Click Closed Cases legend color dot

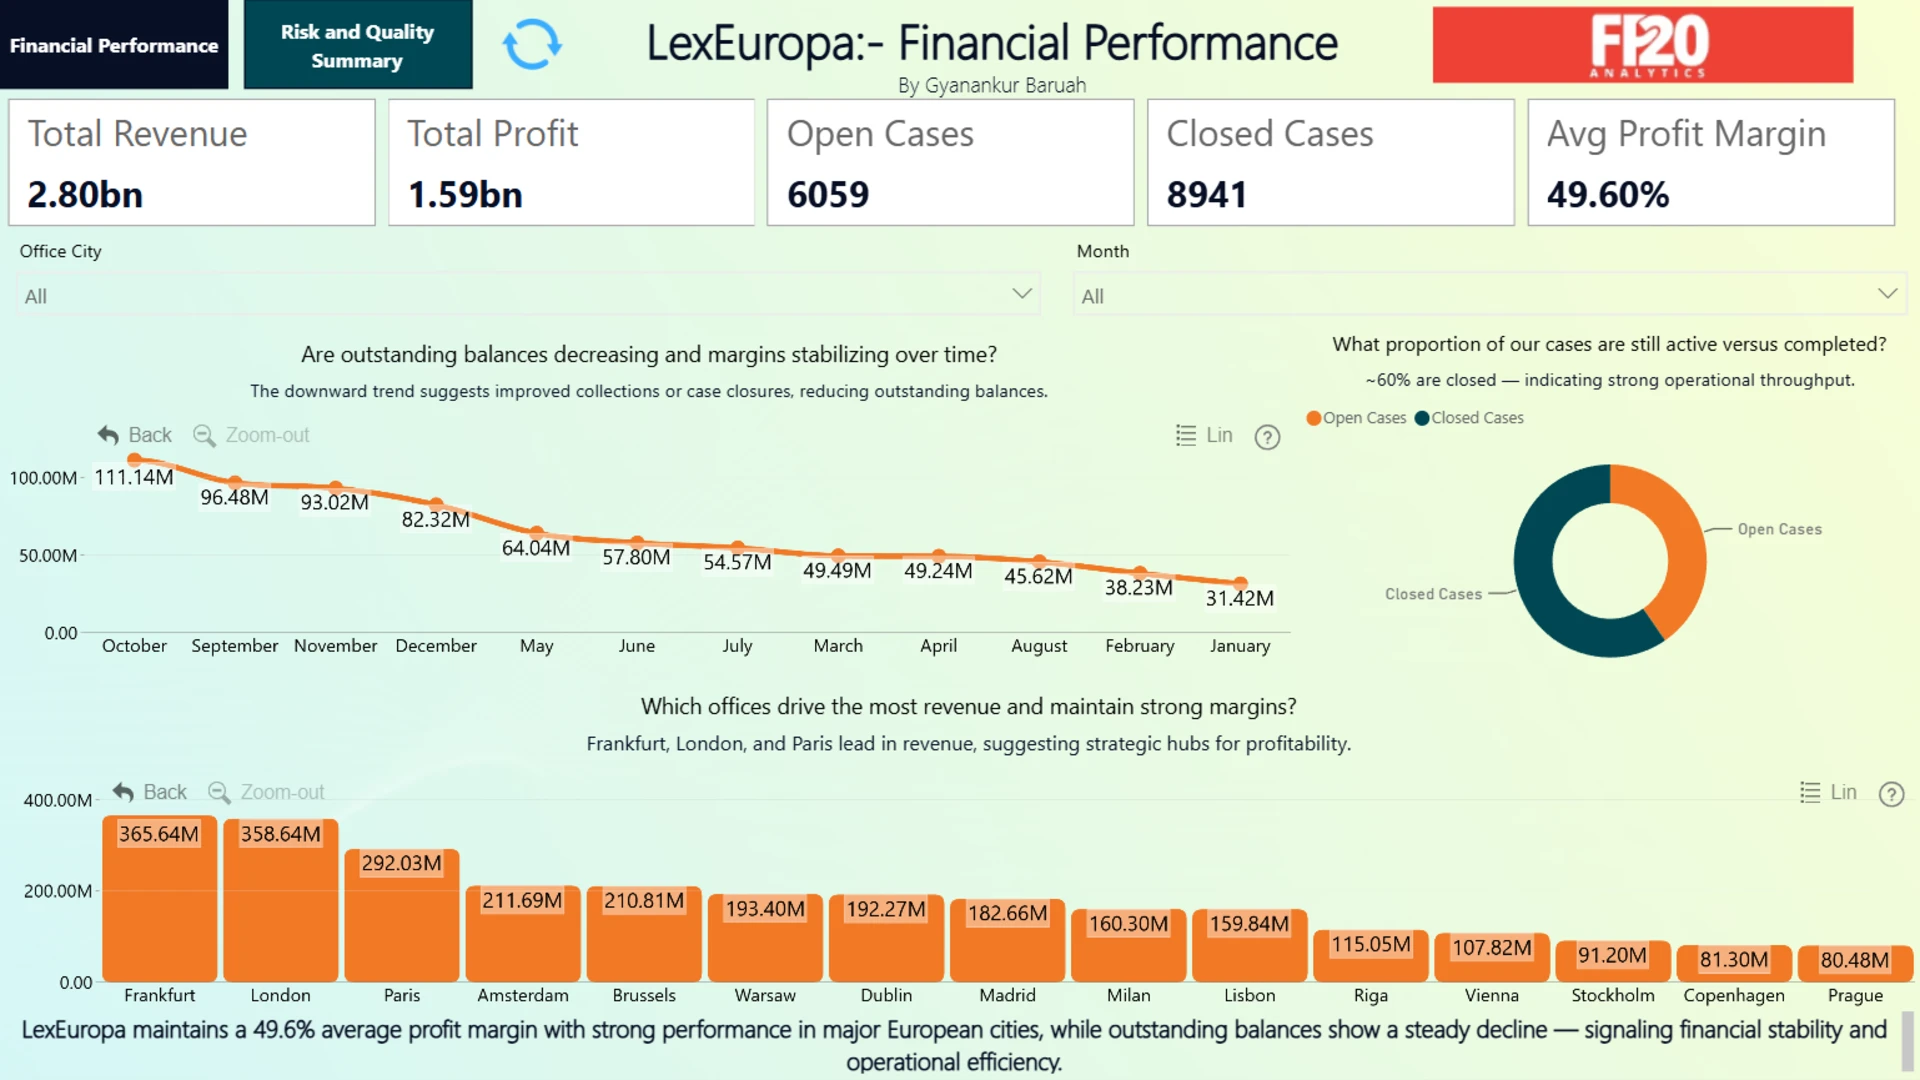point(1421,418)
